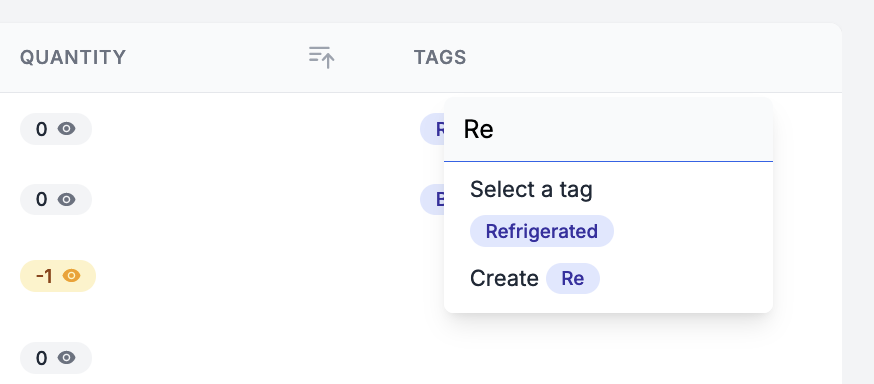This screenshot has height=384, width=874.
Task: Select the TAGS column header
Action: point(440,57)
